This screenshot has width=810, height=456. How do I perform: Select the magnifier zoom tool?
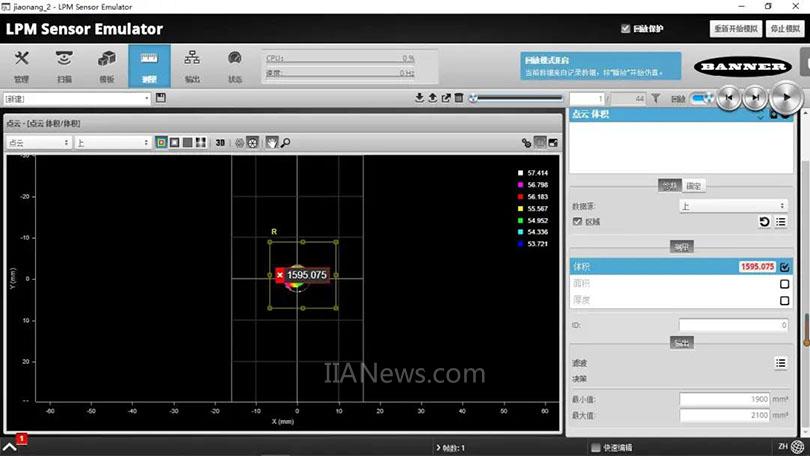pos(285,143)
